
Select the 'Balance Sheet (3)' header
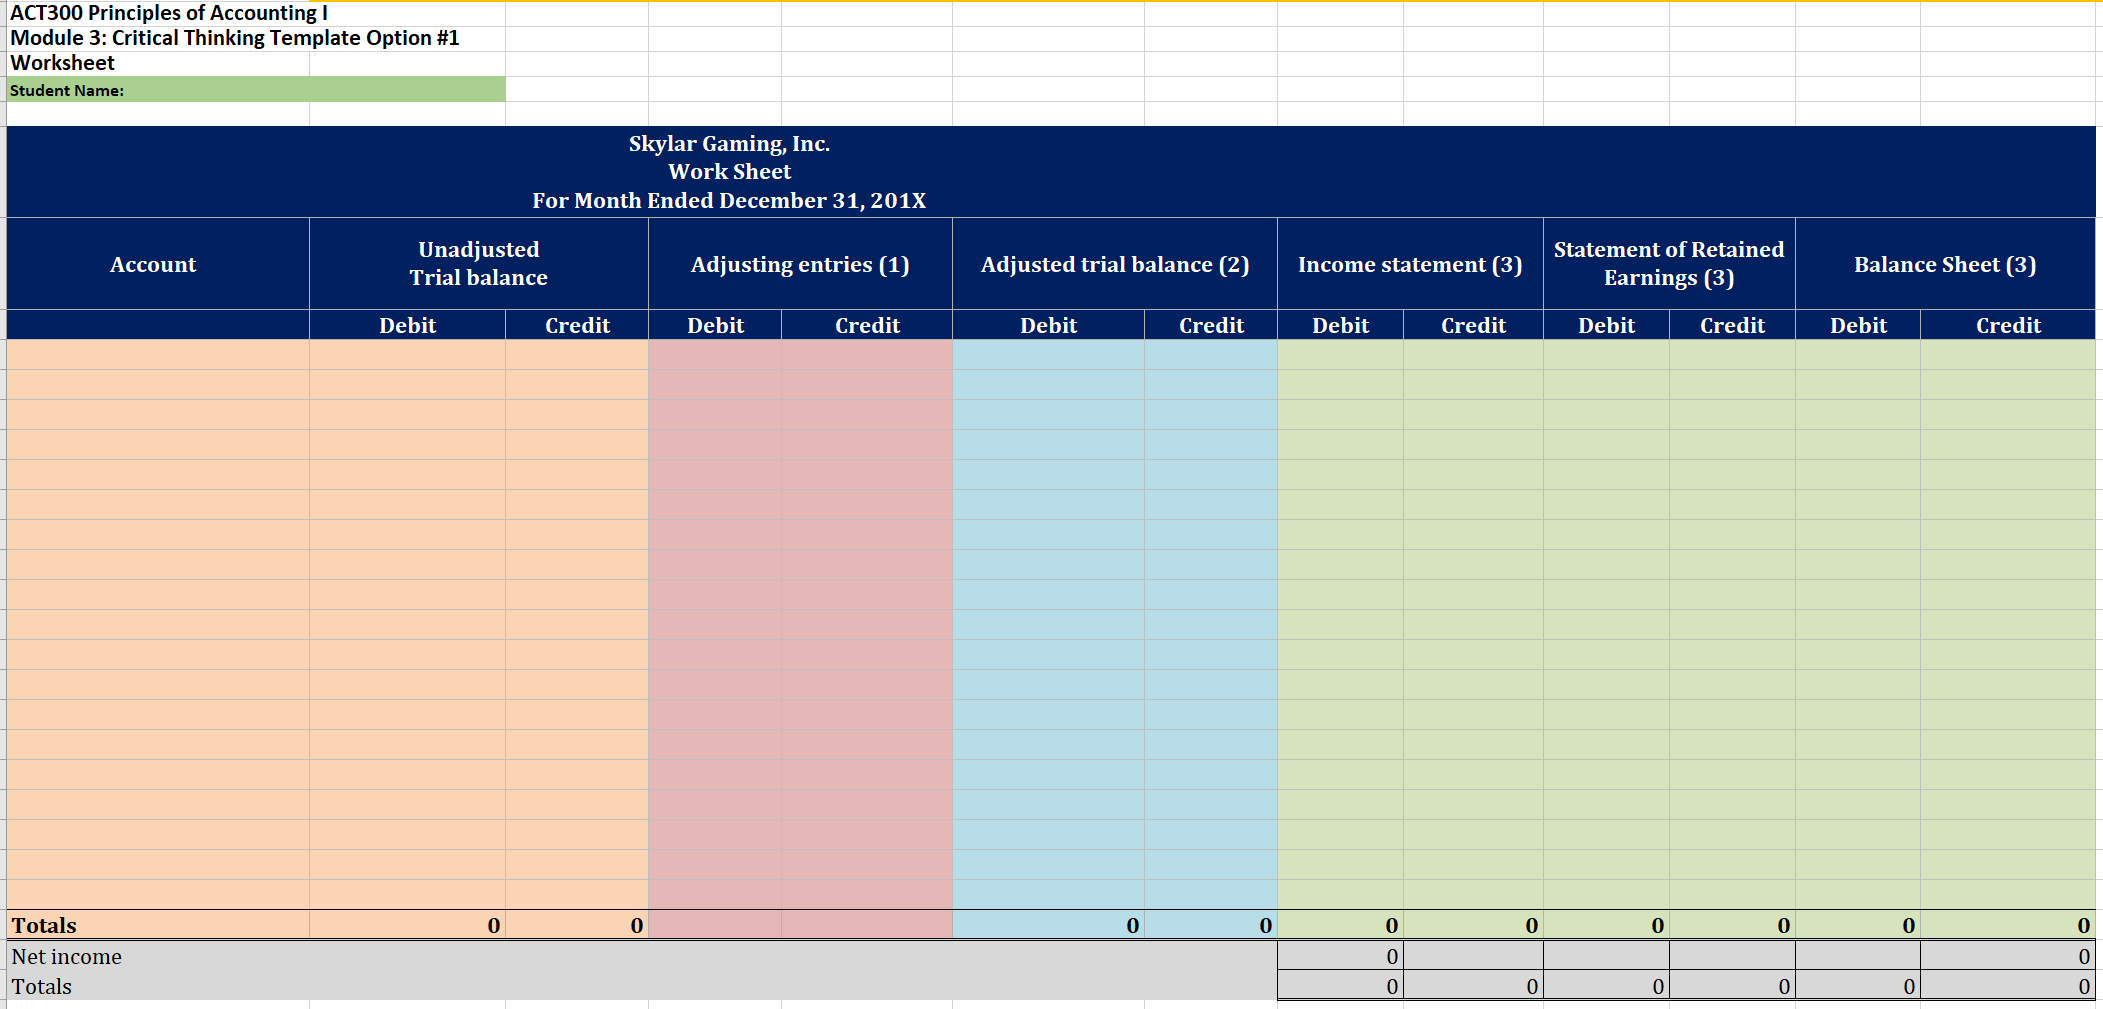point(1945,264)
